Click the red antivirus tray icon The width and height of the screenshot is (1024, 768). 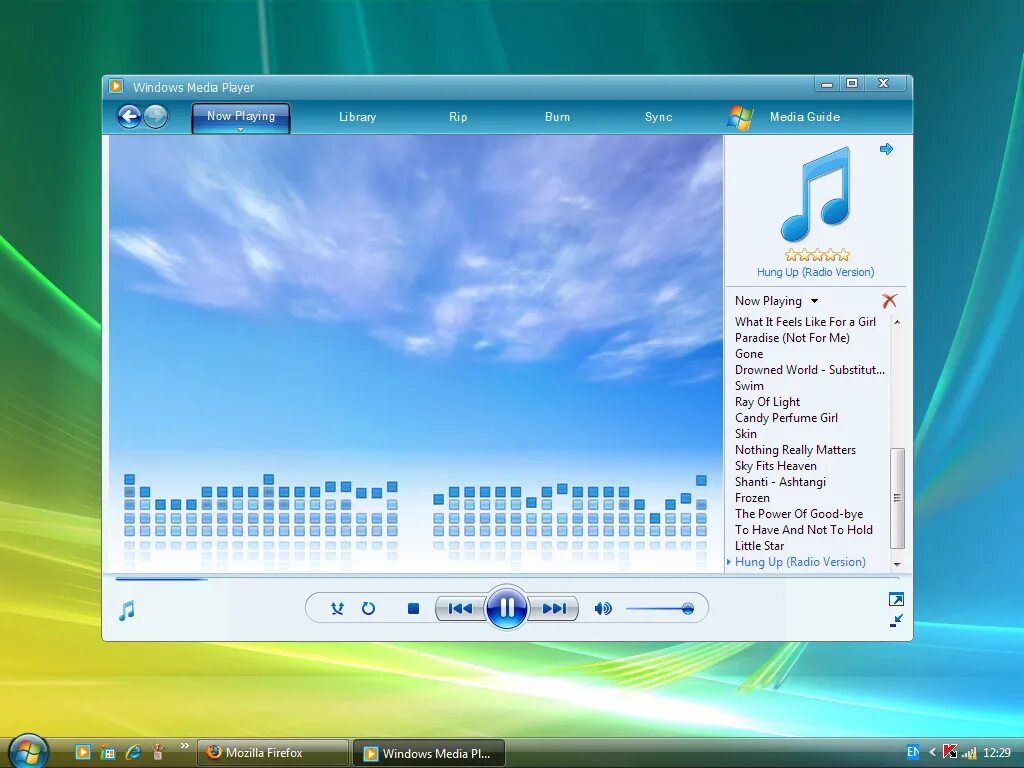(x=950, y=752)
